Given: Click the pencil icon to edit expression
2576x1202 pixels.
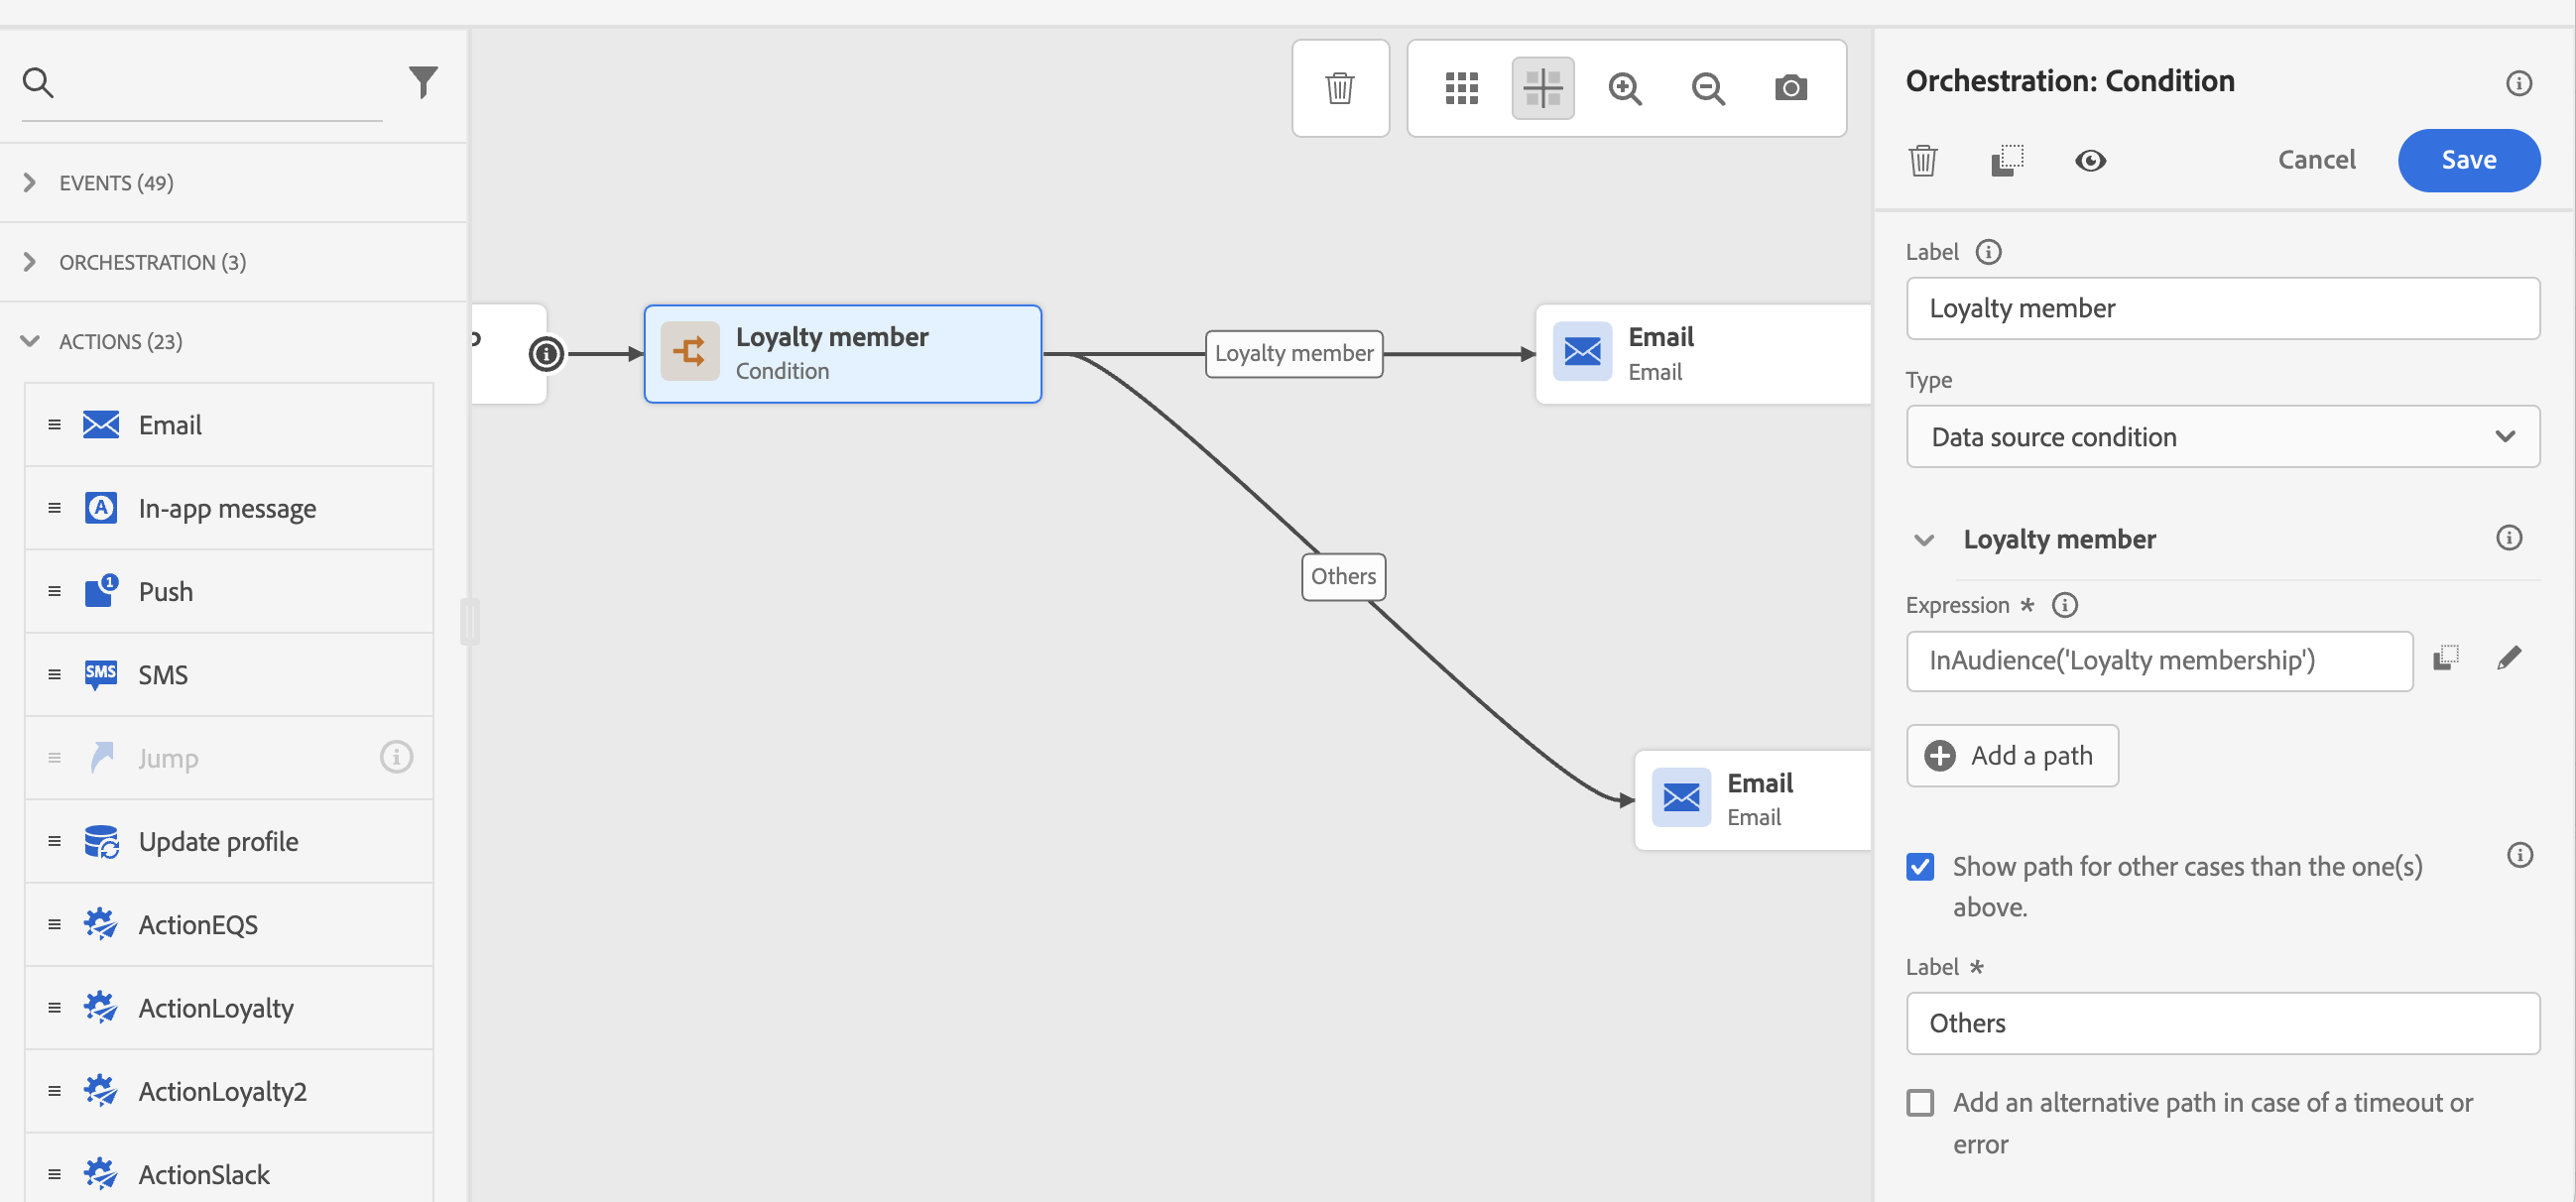Looking at the screenshot, I should pos(2508,658).
